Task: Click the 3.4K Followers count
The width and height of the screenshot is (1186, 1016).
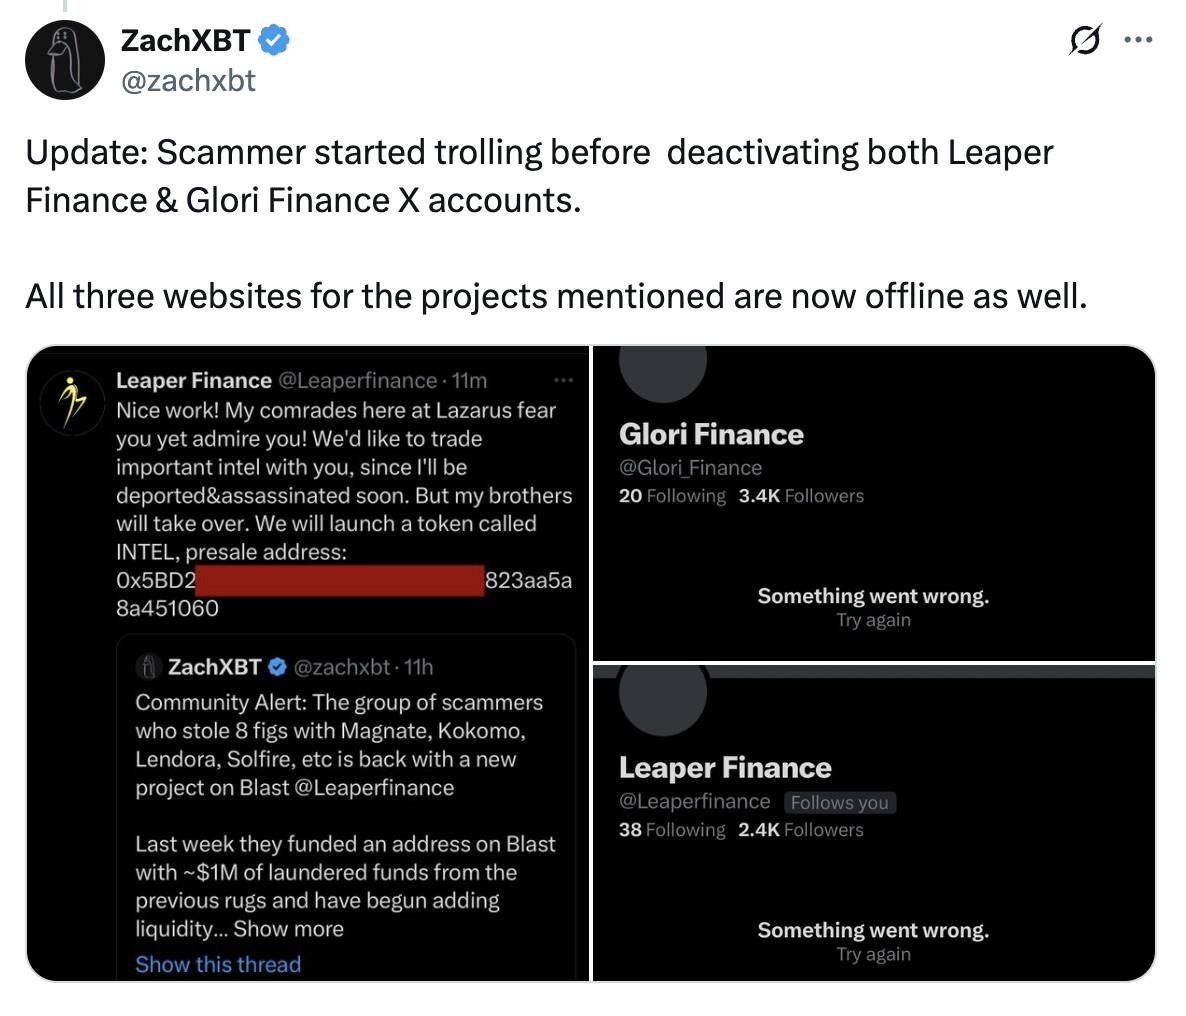Action: pyautogui.click(x=800, y=496)
